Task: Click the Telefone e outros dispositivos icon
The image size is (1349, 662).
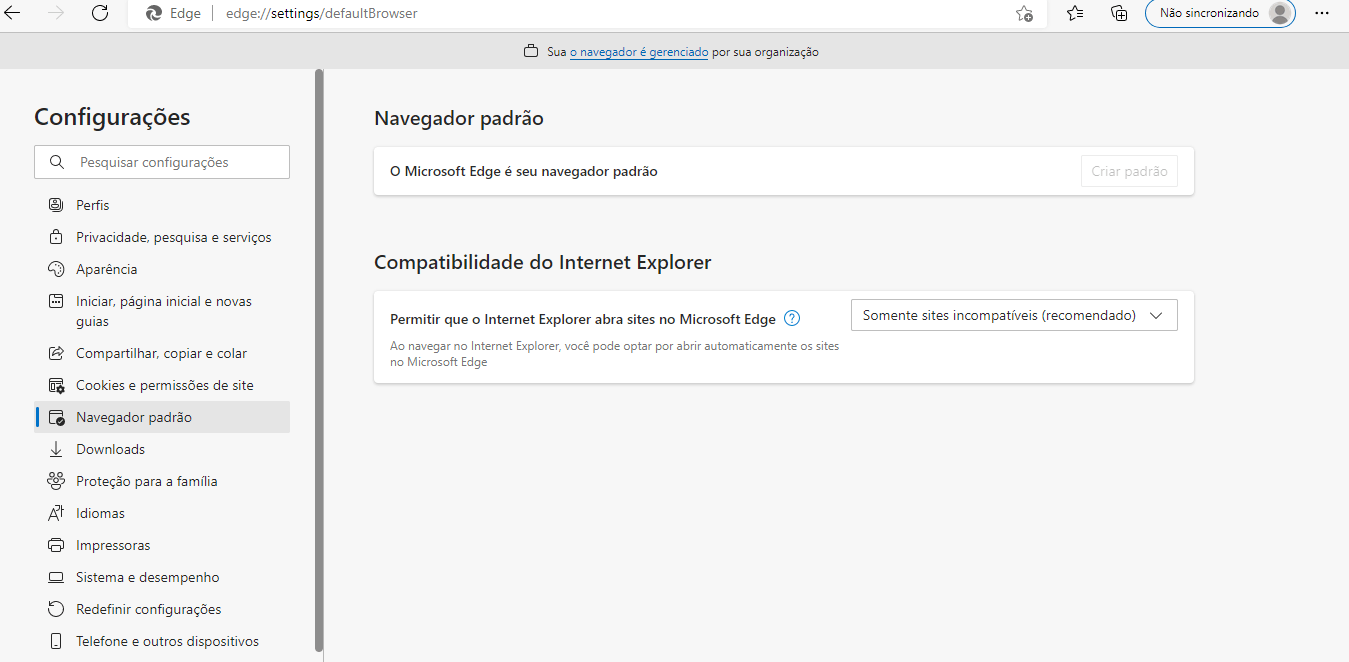Action: point(56,641)
